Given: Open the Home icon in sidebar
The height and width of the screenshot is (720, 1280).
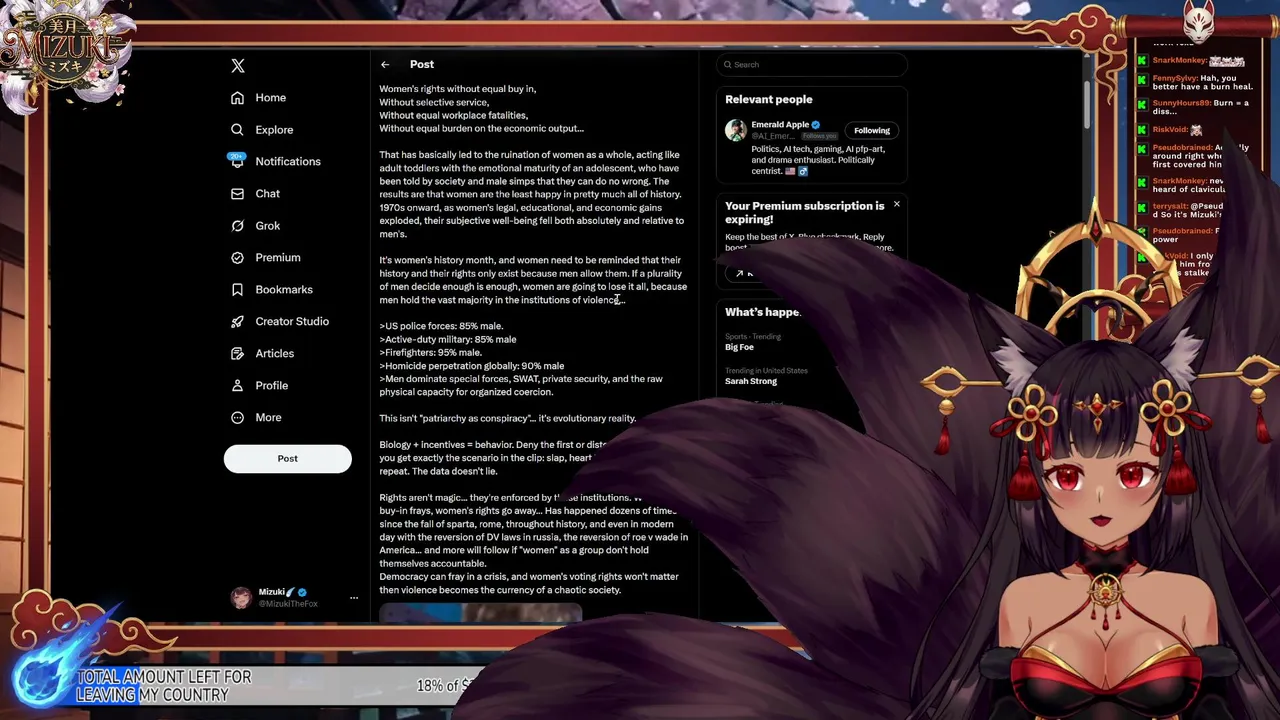Looking at the screenshot, I should tap(237, 98).
